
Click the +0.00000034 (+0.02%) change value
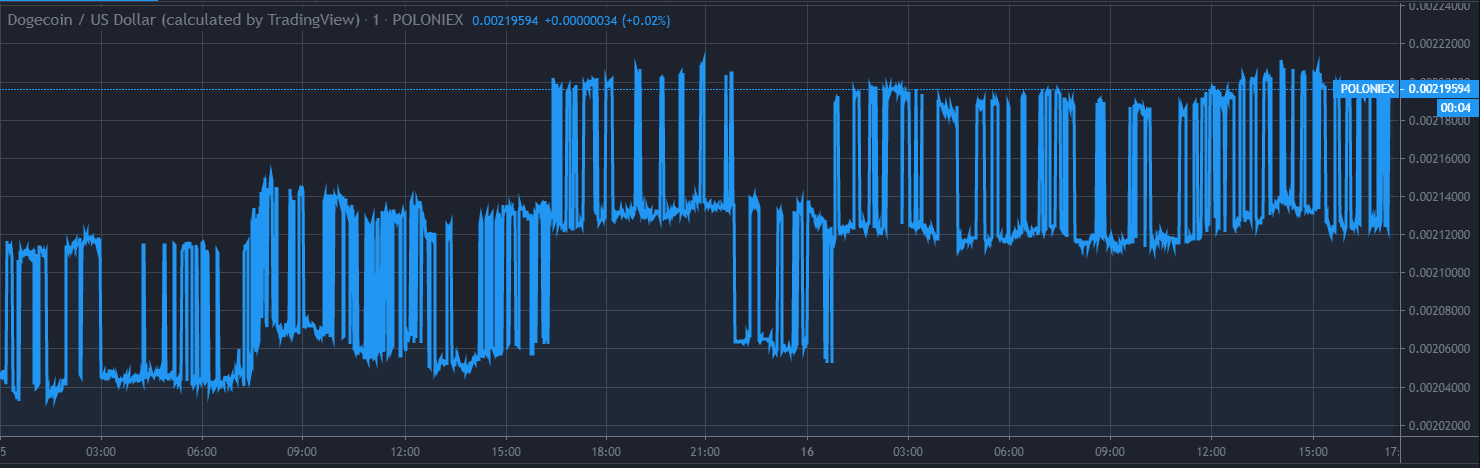point(607,20)
